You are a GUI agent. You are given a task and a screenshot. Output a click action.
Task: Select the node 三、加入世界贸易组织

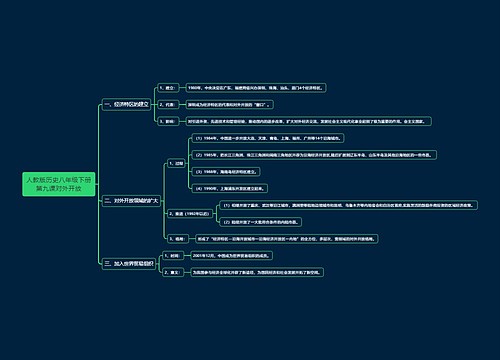click(x=129, y=264)
